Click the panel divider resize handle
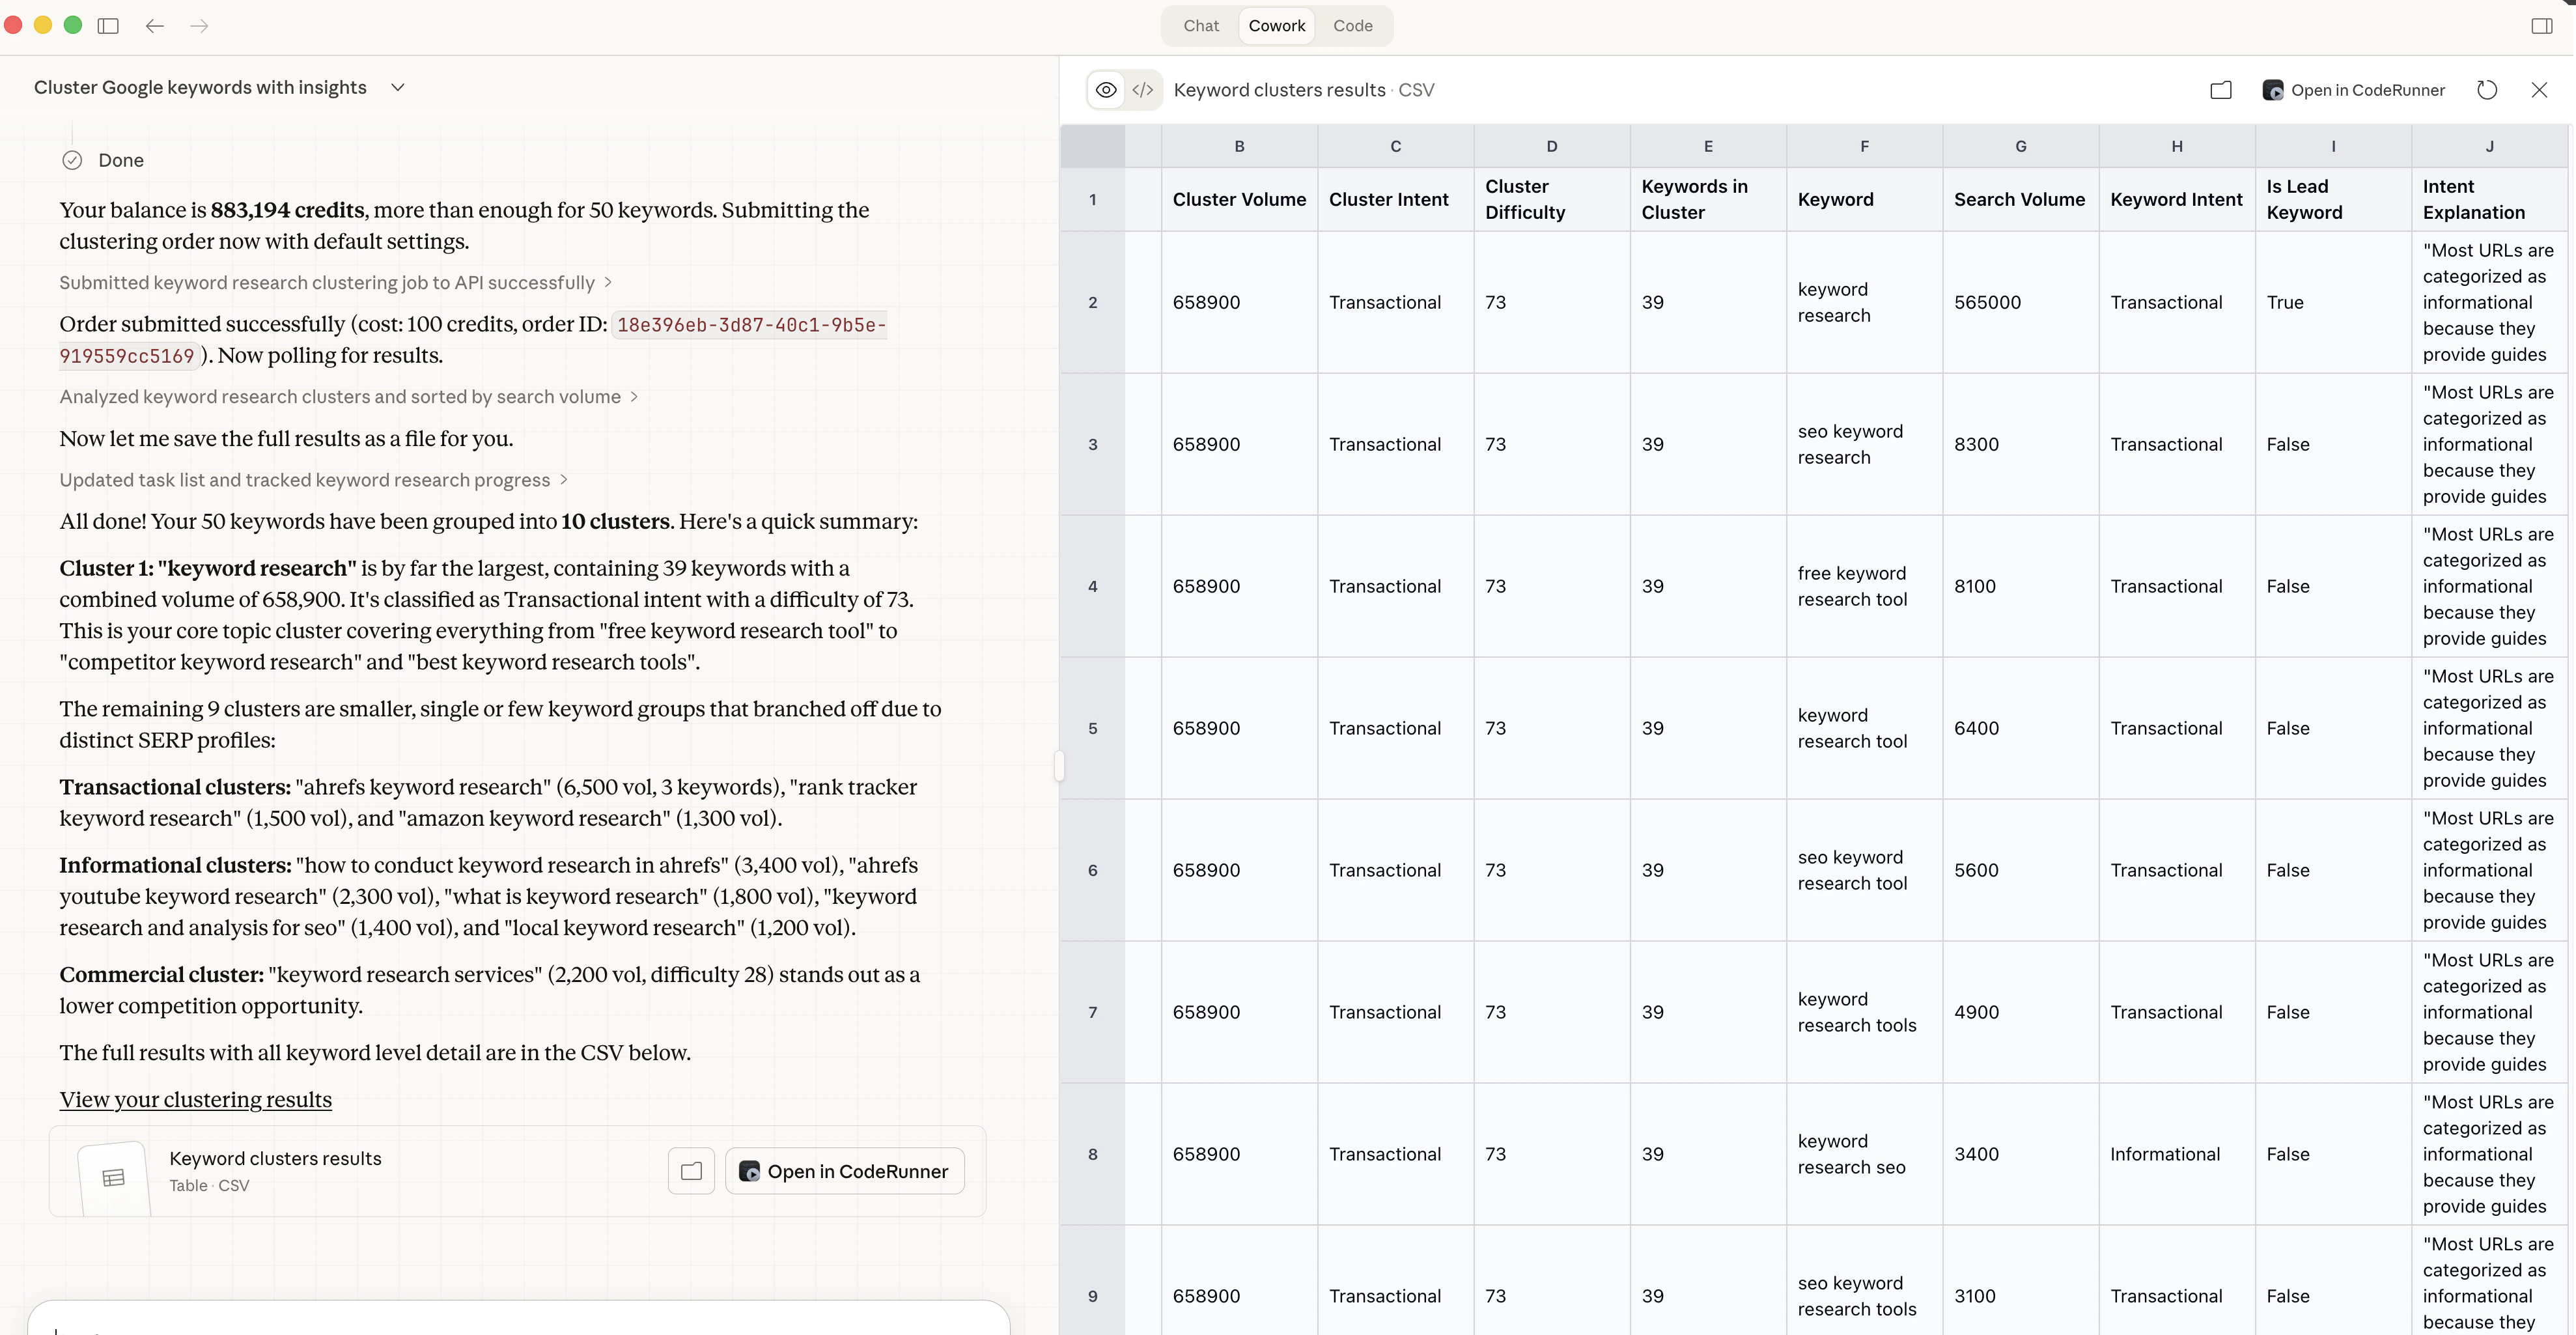The width and height of the screenshot is (2576, 1335). pyautogui.click(x=1059, y=766)
